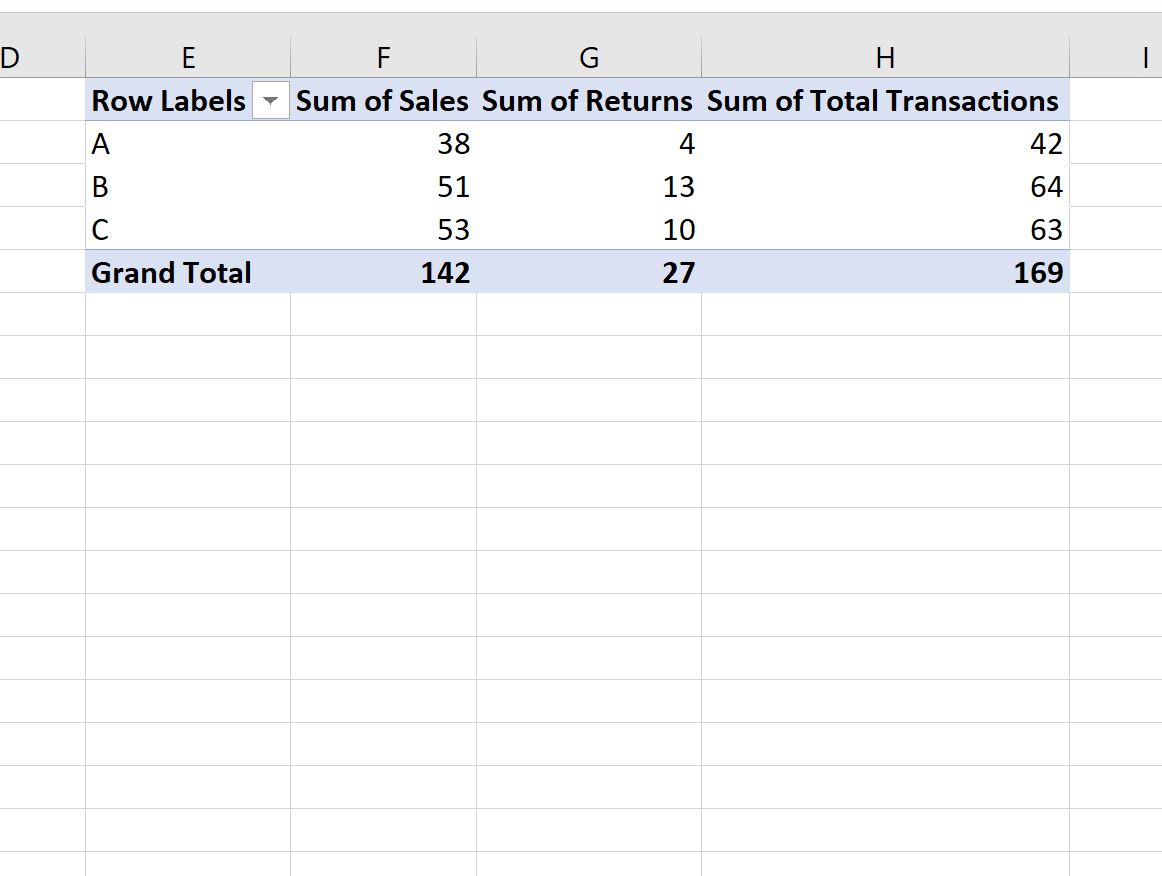
Task: Select the Grand Total label cell
Action: [x=188, y=272]
